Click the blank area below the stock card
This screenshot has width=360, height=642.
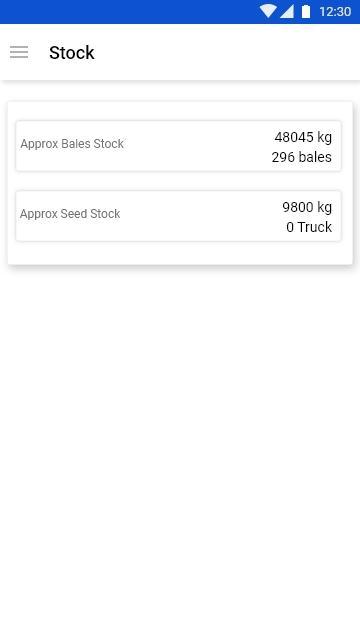click(x=180, y=450)
